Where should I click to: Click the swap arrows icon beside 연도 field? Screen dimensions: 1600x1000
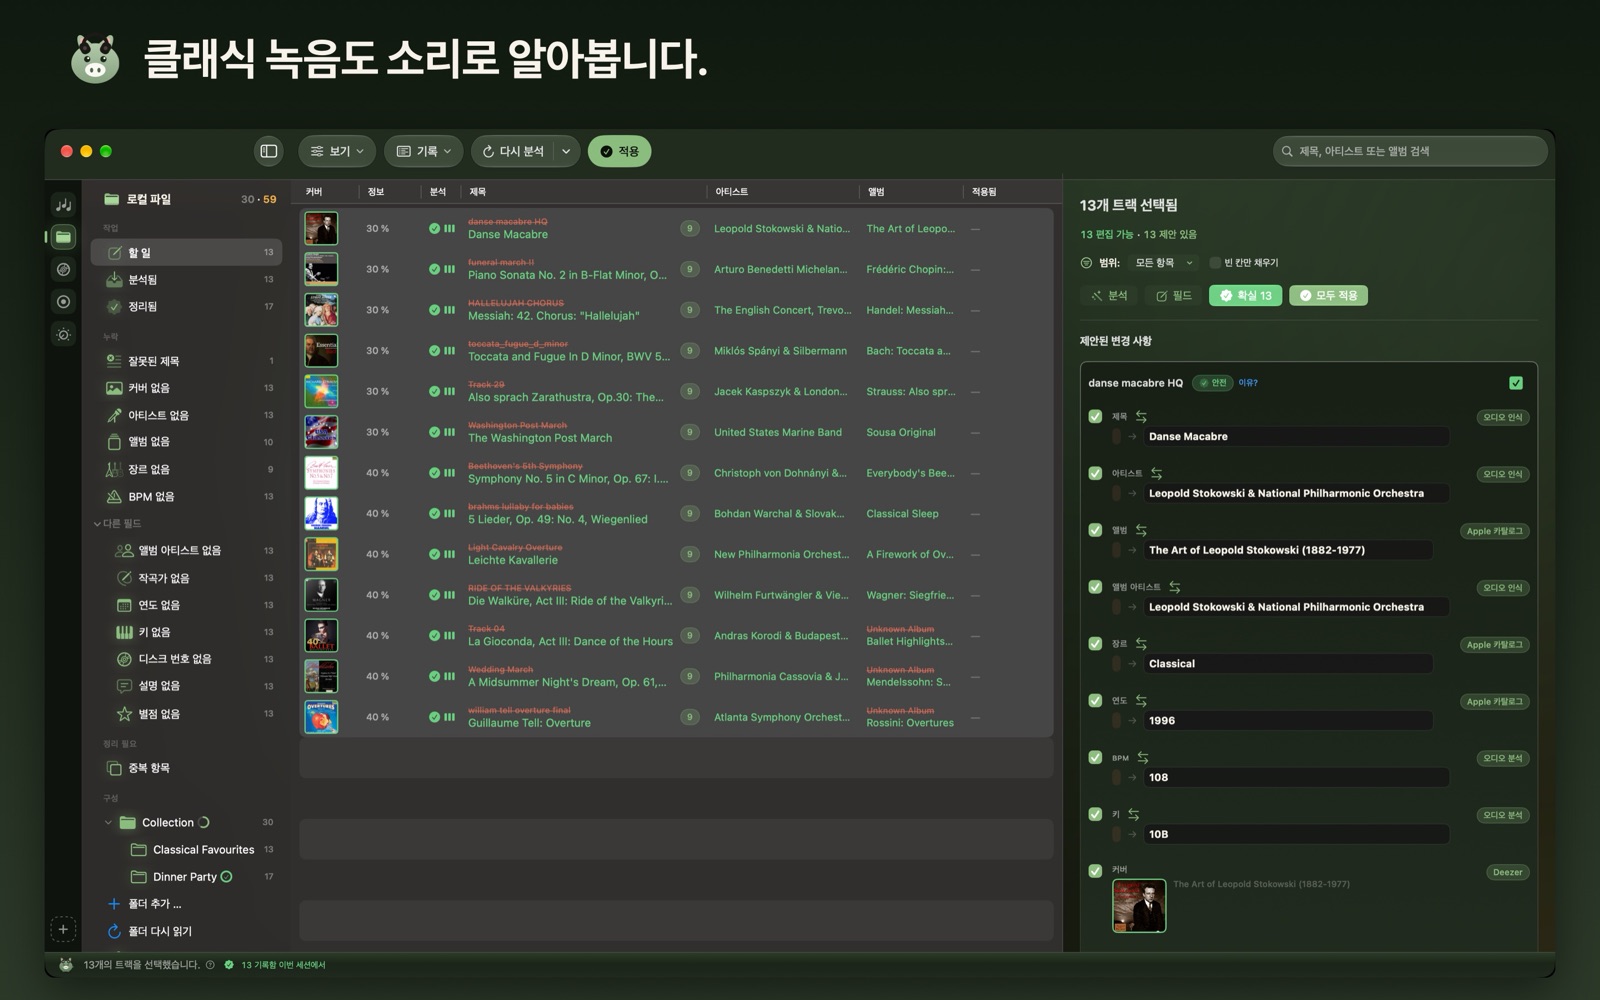(x=1141, y=701)
